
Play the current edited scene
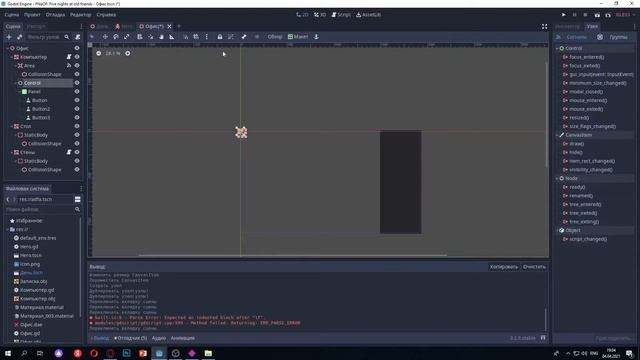click(597, 15)
